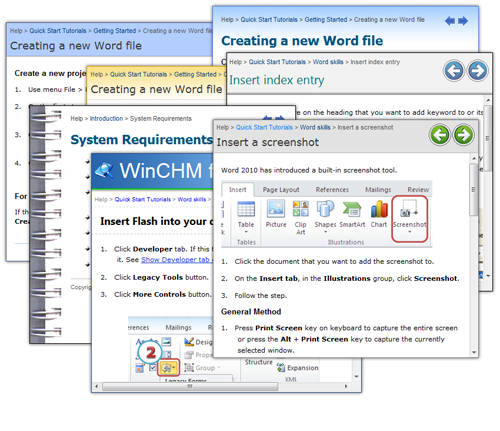500x431 pixels.
Task: Click Word skills breadcrumb in Insert index entry window
Action: [328, 62]
